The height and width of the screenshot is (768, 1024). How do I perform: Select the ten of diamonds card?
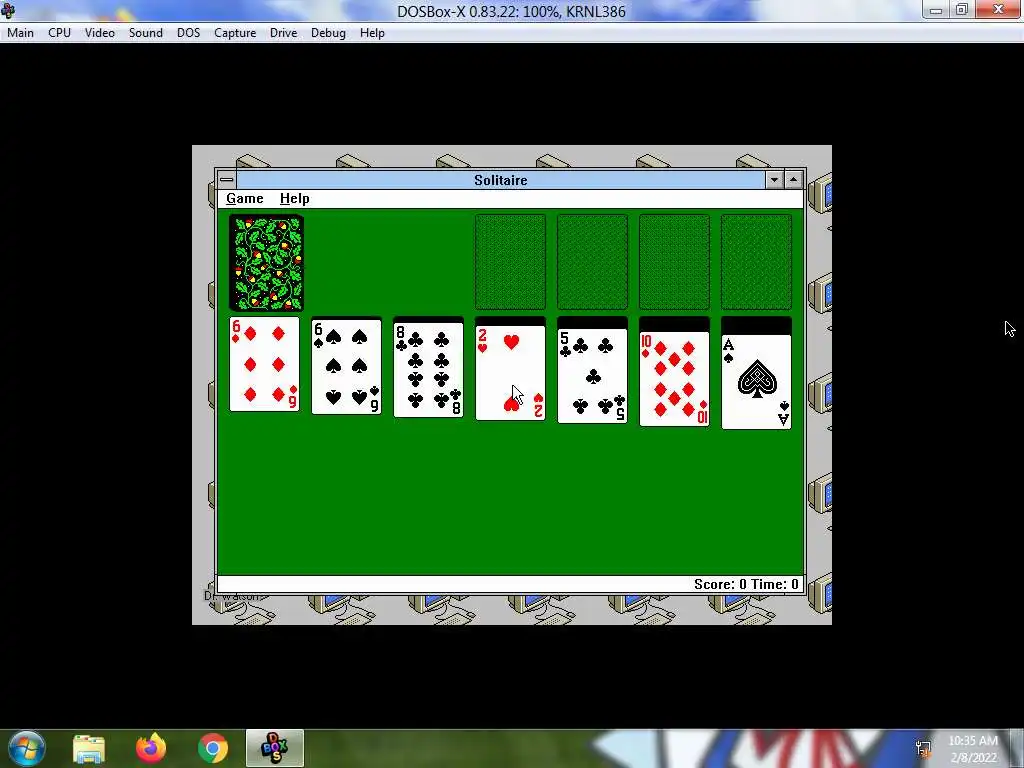674,379
